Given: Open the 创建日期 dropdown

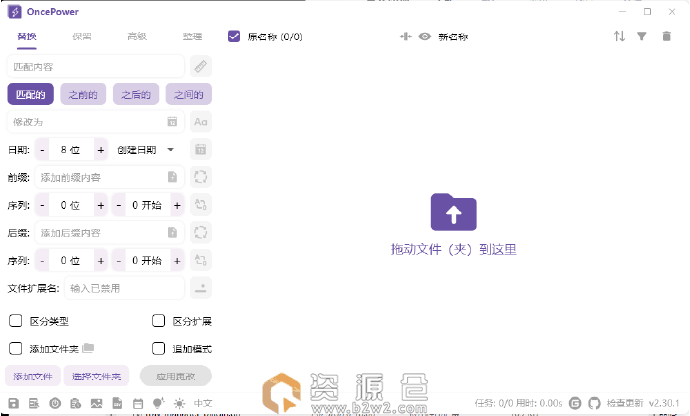Looking at the screenshot, I should click(x=145, y=150).
